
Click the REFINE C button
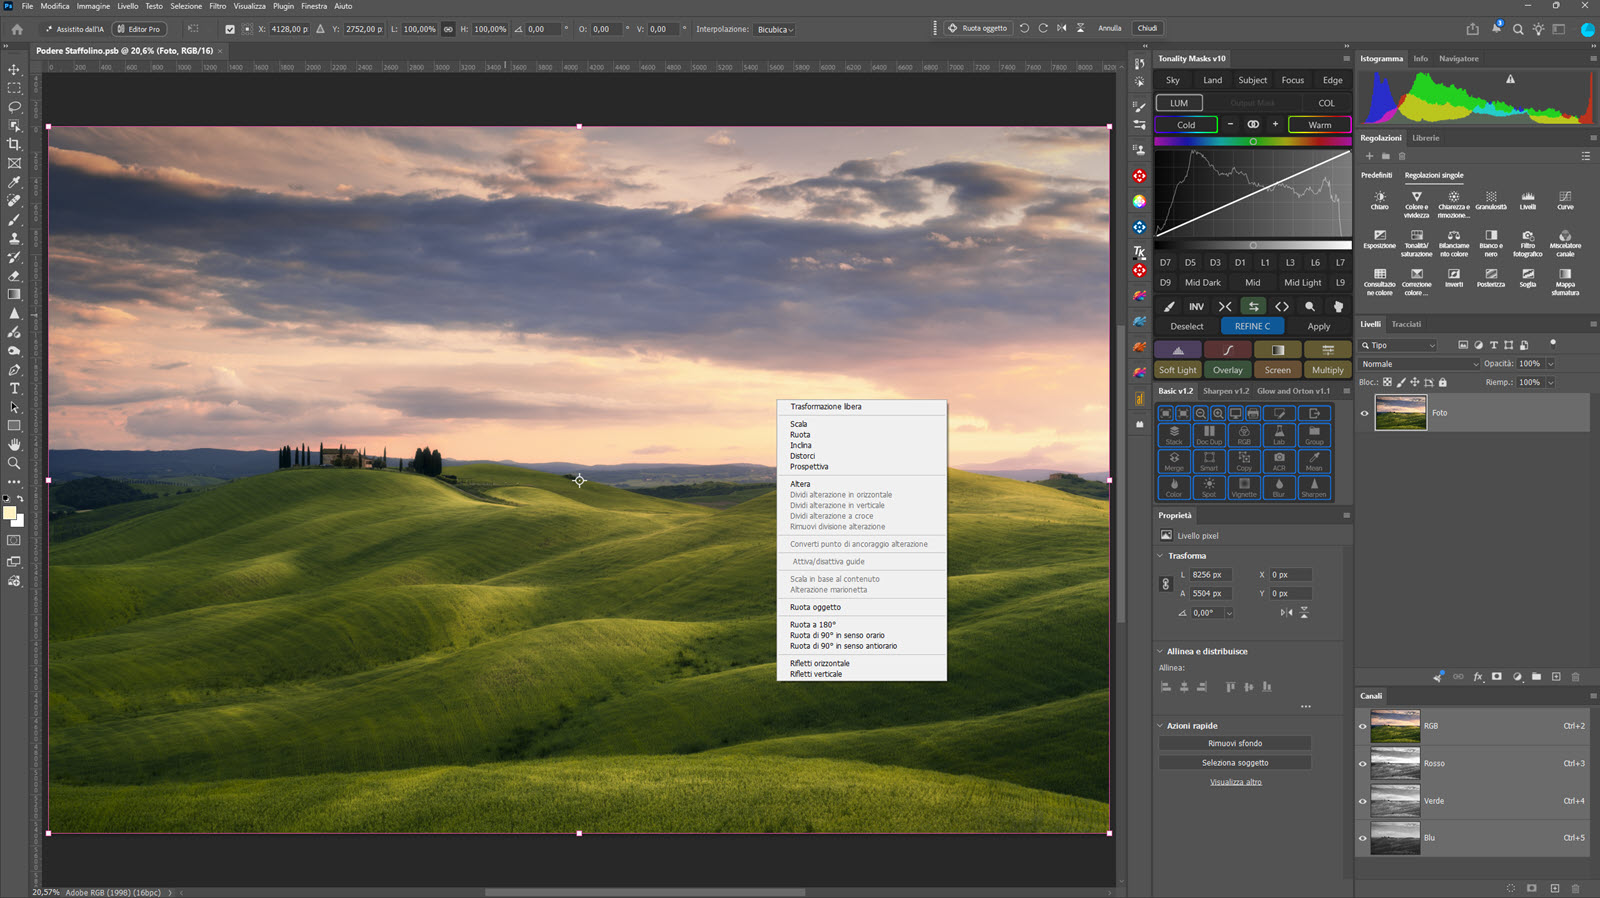click(x=1252, y=326)
